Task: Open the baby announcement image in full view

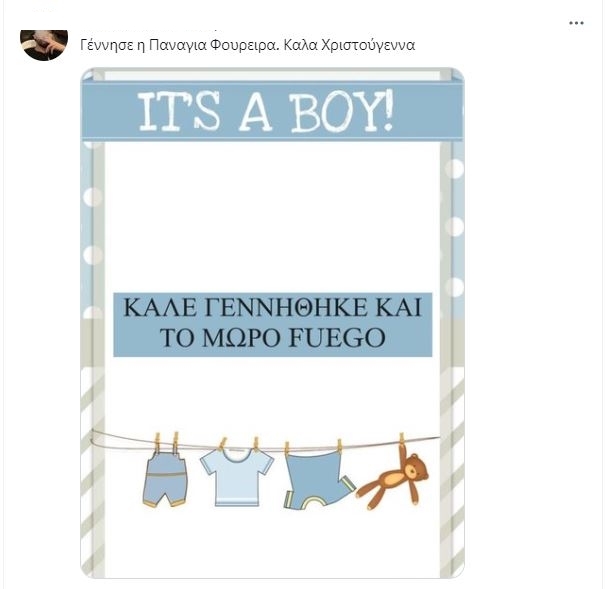Action: pos(272,323)
